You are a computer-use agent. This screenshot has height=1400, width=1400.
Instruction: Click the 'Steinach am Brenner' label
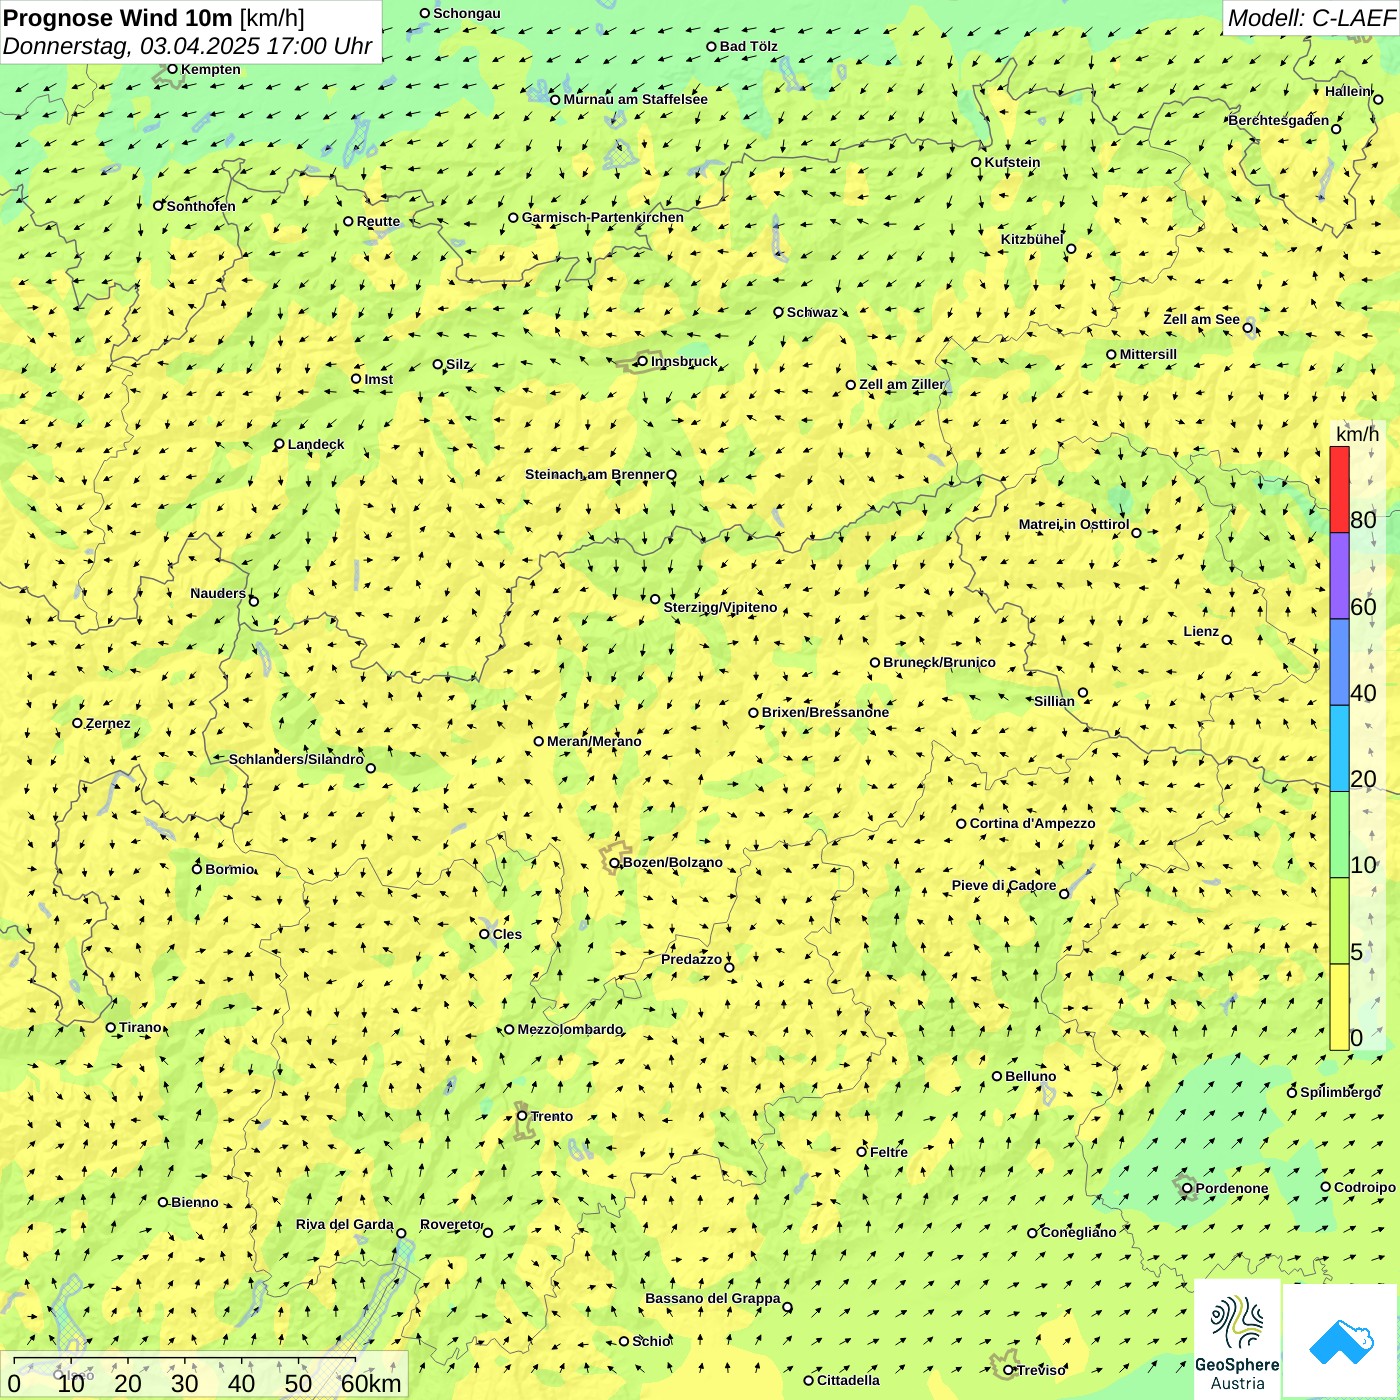[595, 474]
